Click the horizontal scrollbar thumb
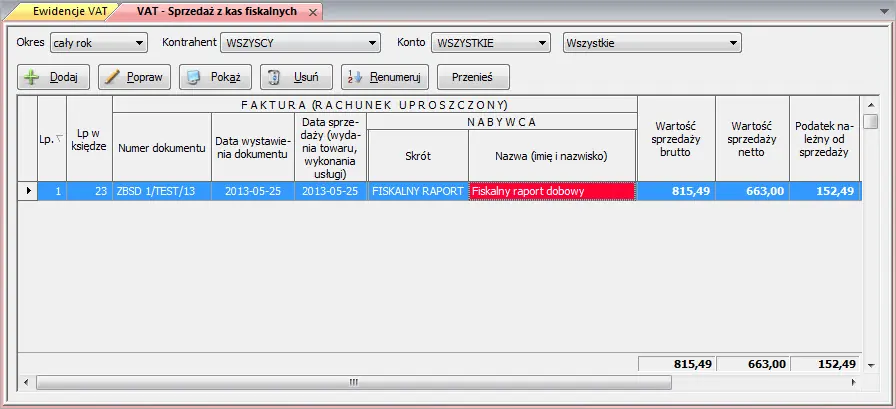This screenshot has width=896, height=409. click(x=354, y=382)
